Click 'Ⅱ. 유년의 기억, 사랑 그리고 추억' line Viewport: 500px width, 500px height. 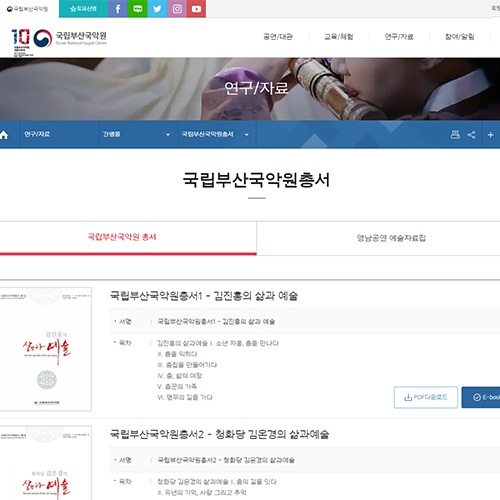(202, 493)
